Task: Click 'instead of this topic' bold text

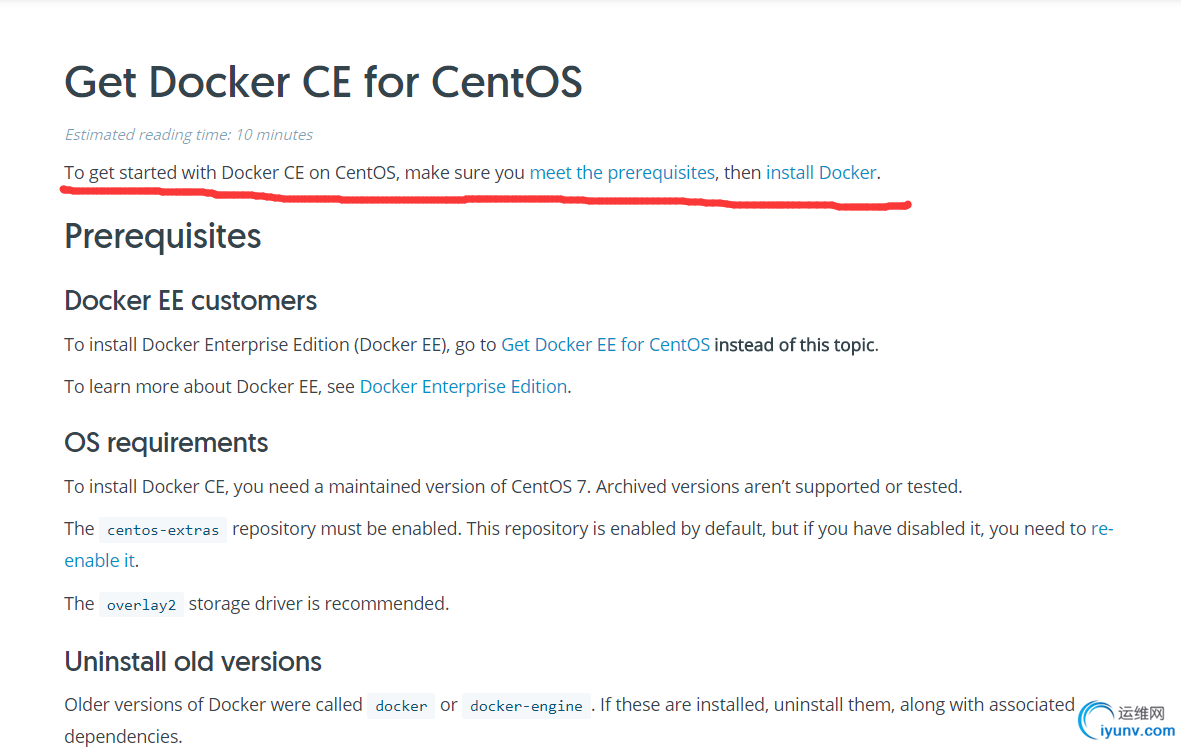Action: 794,345
